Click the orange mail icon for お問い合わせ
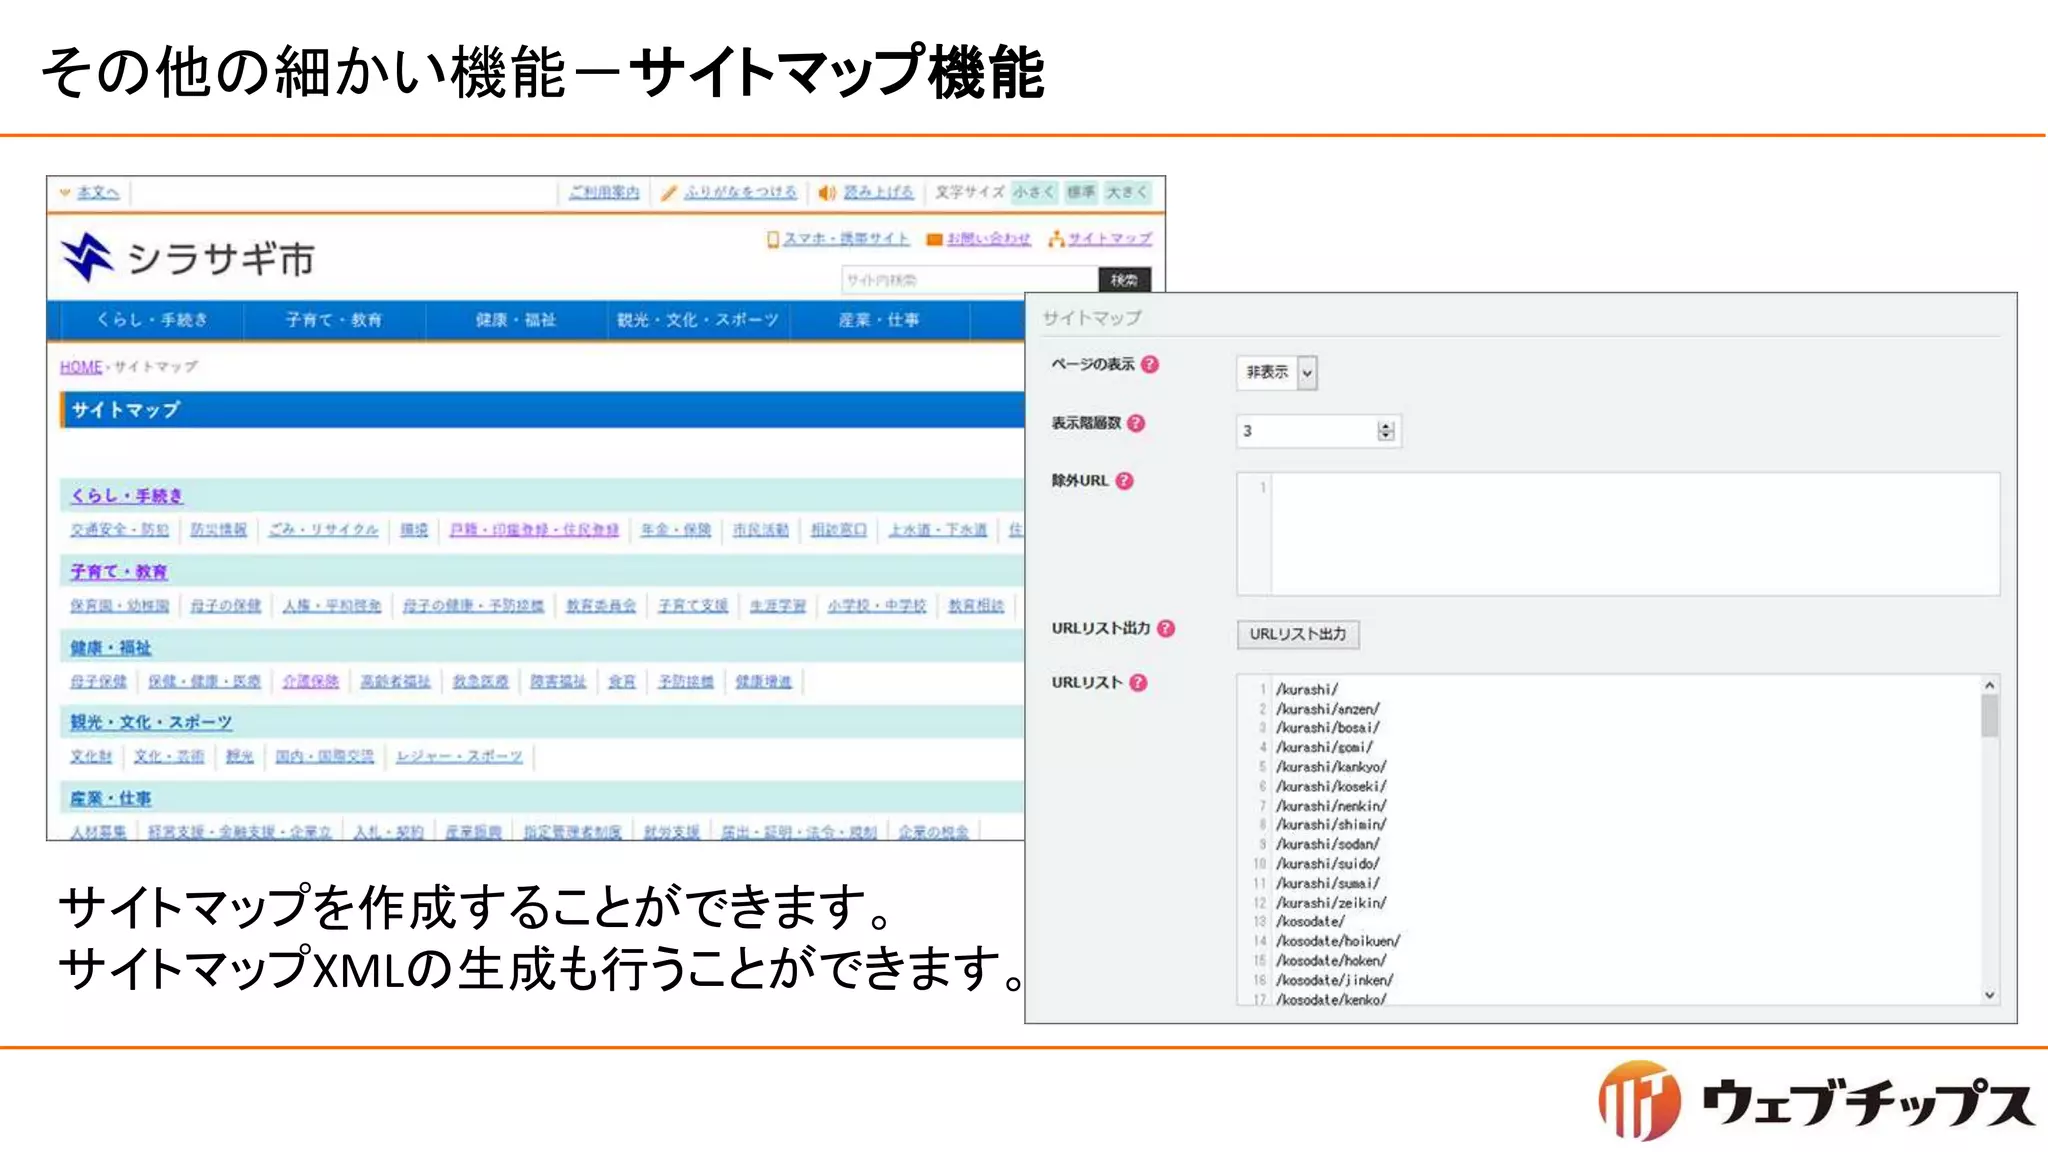This screenshot has width=2048, height=1152. [934, 239]
